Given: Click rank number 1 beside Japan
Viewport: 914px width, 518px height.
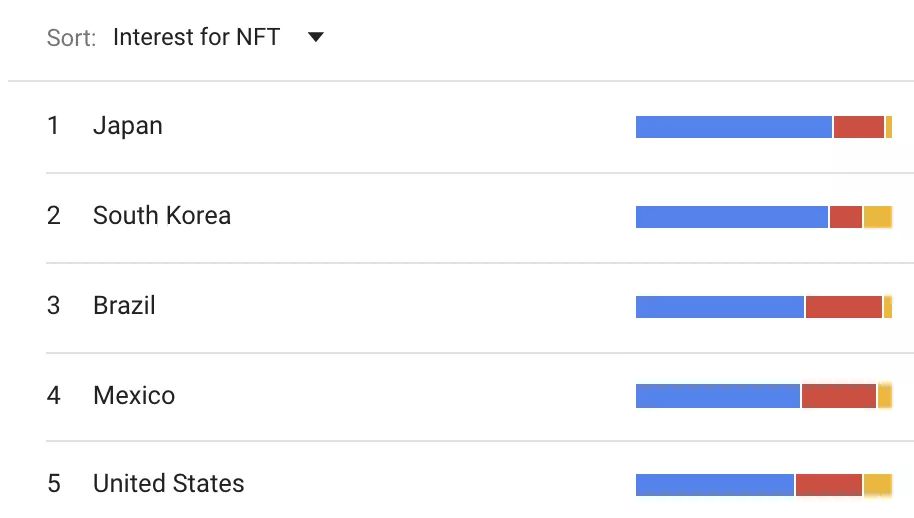Looking at the screenshot, I should point(53,126).
